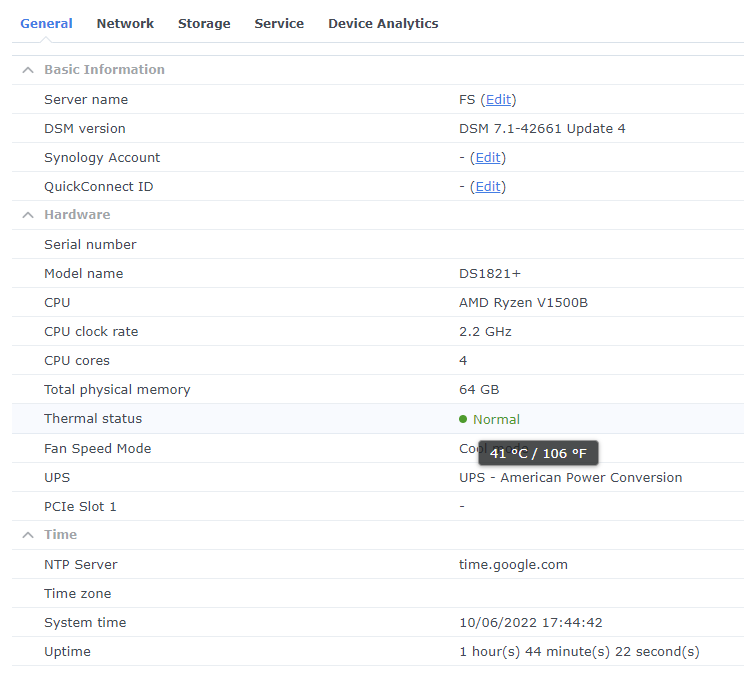The width and height of the screenshot is (744, 678).
Task: Click the UPS American Power Conversion value
Action: click(x=570, y=478)
